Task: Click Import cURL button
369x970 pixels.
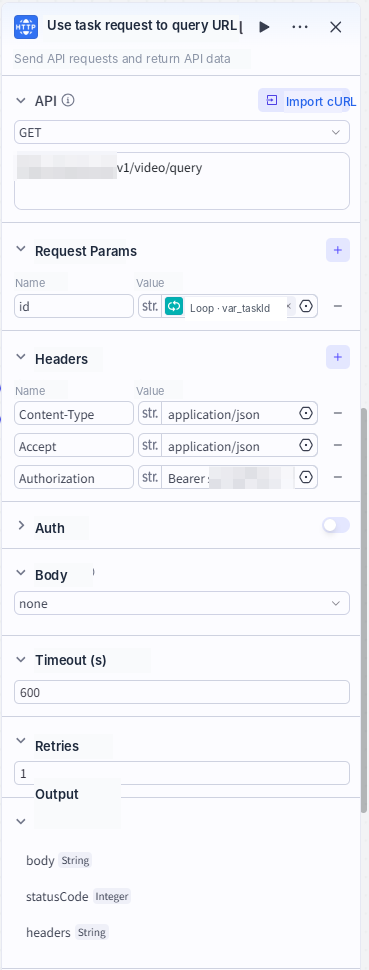Action: coord(307,101)
